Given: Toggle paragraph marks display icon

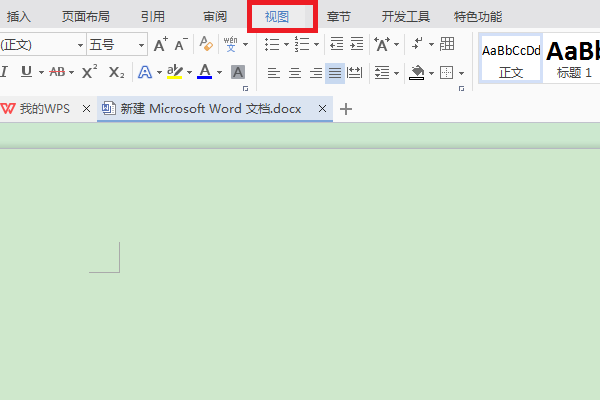Looking at the screenshot, I should point(417,44).
